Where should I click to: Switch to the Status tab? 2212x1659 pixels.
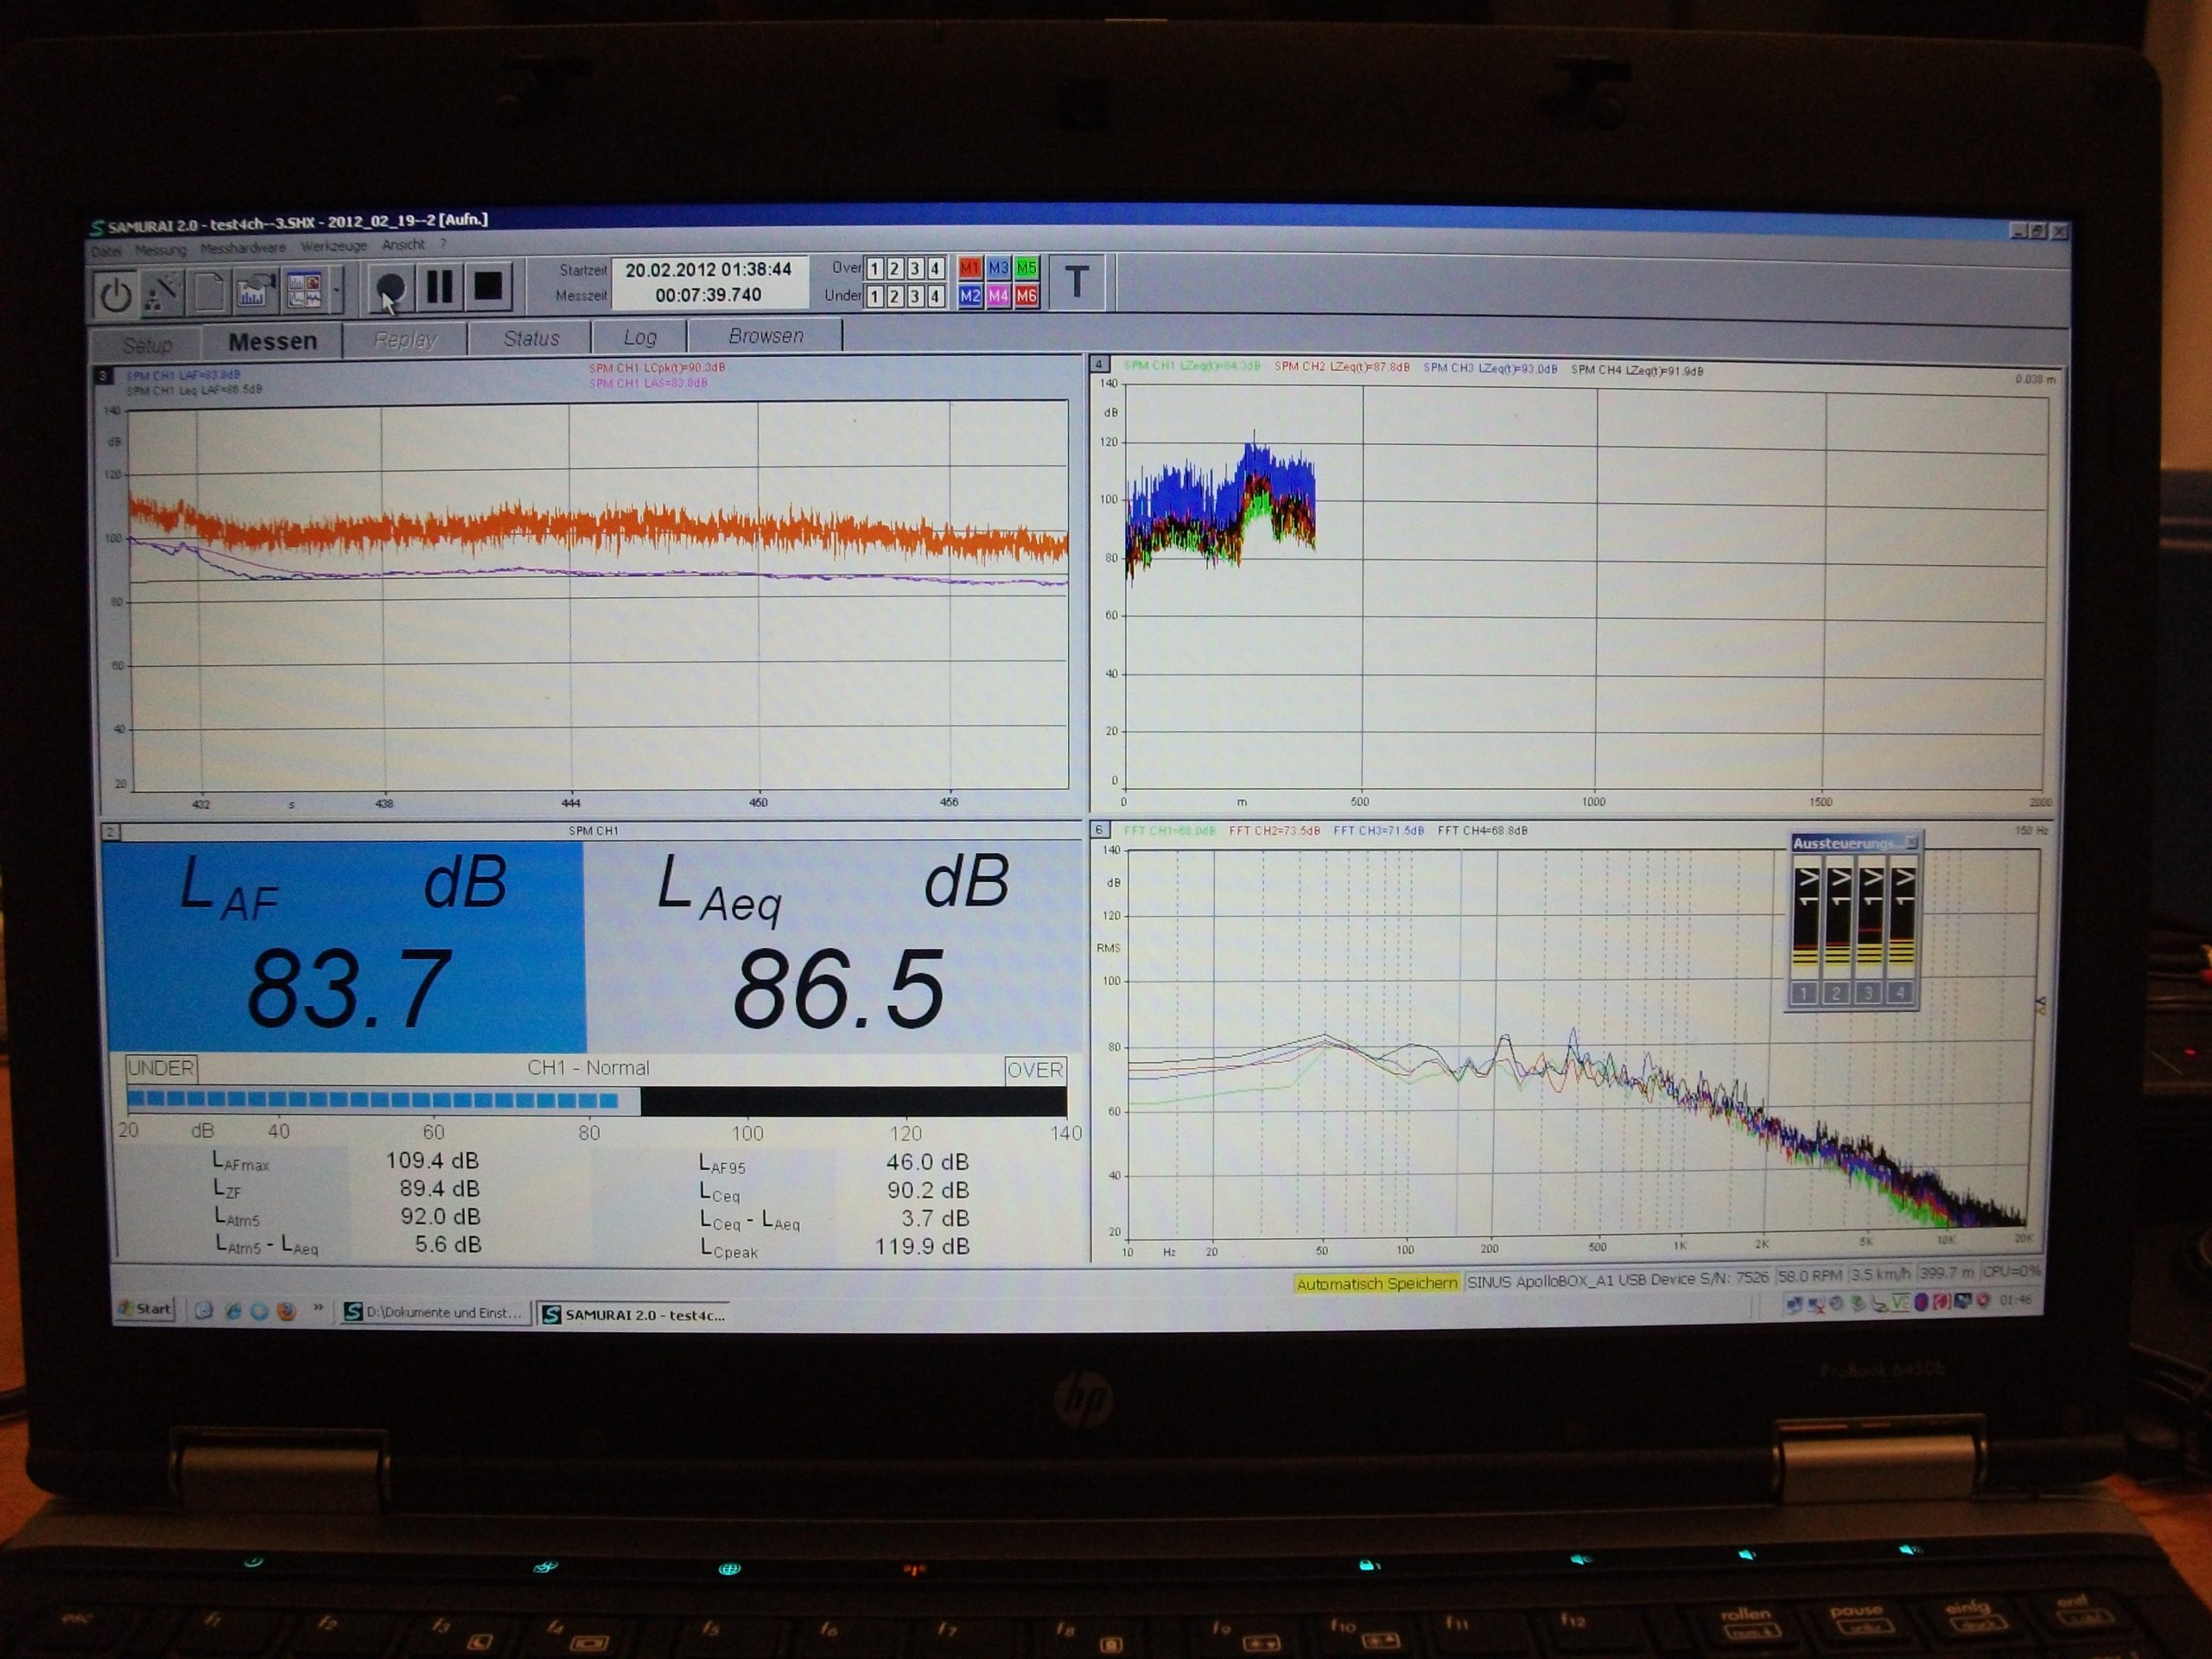coord(531,338)
